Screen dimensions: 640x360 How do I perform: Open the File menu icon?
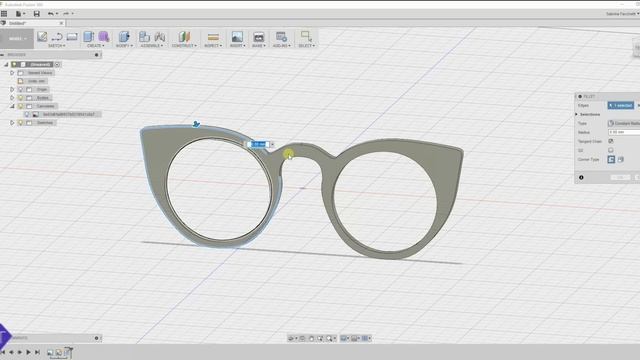pos(19,13)
